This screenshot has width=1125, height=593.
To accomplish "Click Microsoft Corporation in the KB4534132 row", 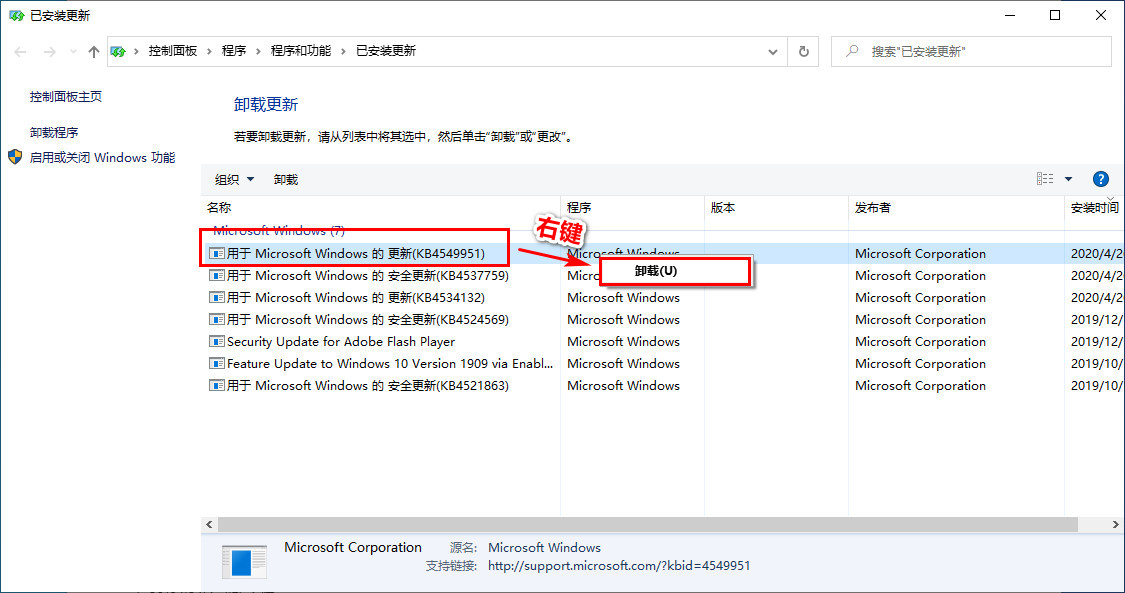I will click(921, 298).
